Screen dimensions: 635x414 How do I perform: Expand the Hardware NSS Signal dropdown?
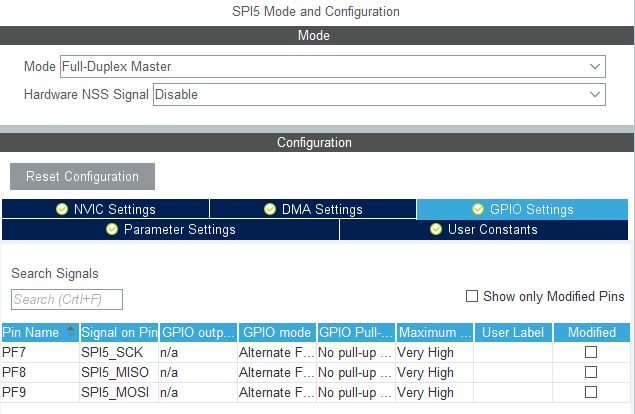(x=379, y=95)
